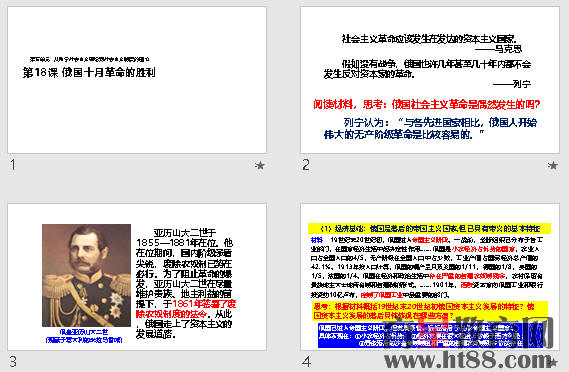Click the blue answer box on slide 4
This screenshot has height=372, width=569.
tap(430, 336)
